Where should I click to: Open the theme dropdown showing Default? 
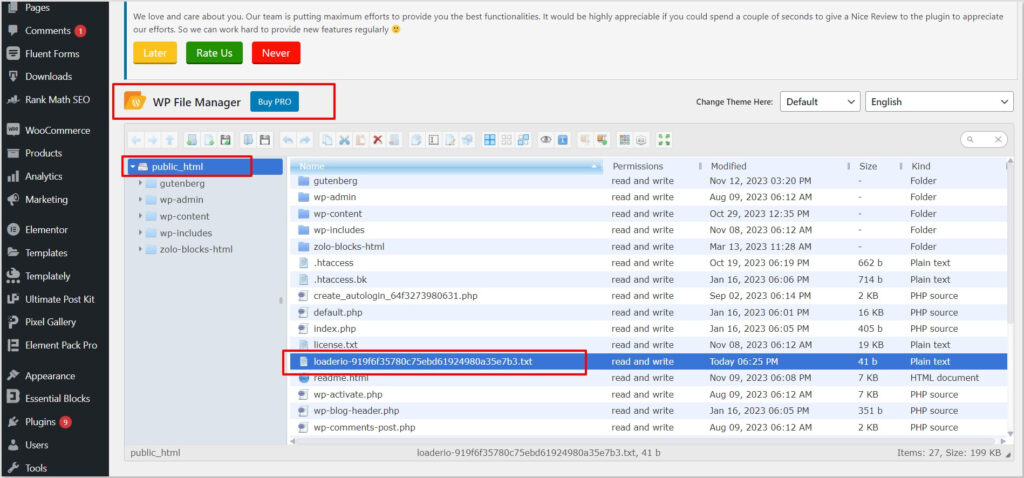pyautogui.click(x=820, y=102)
